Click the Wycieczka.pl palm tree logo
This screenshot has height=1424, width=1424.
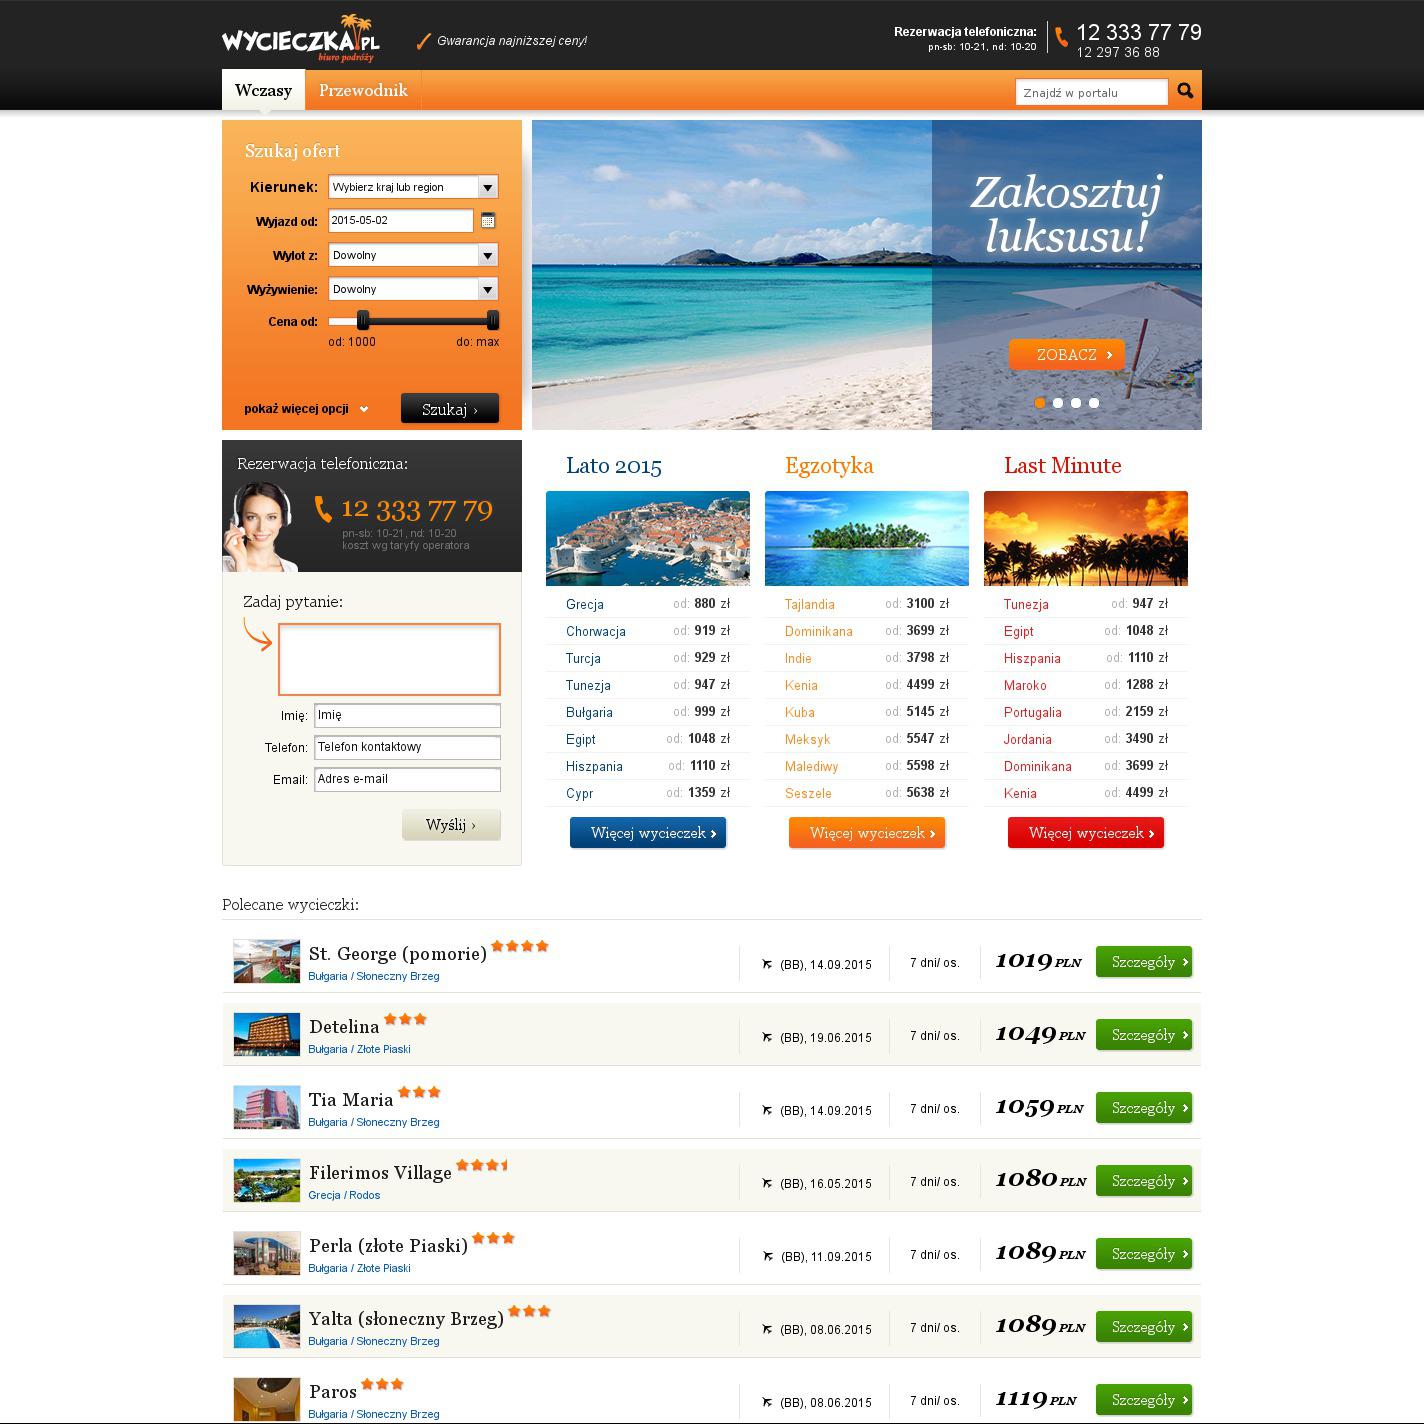(301, 40)
